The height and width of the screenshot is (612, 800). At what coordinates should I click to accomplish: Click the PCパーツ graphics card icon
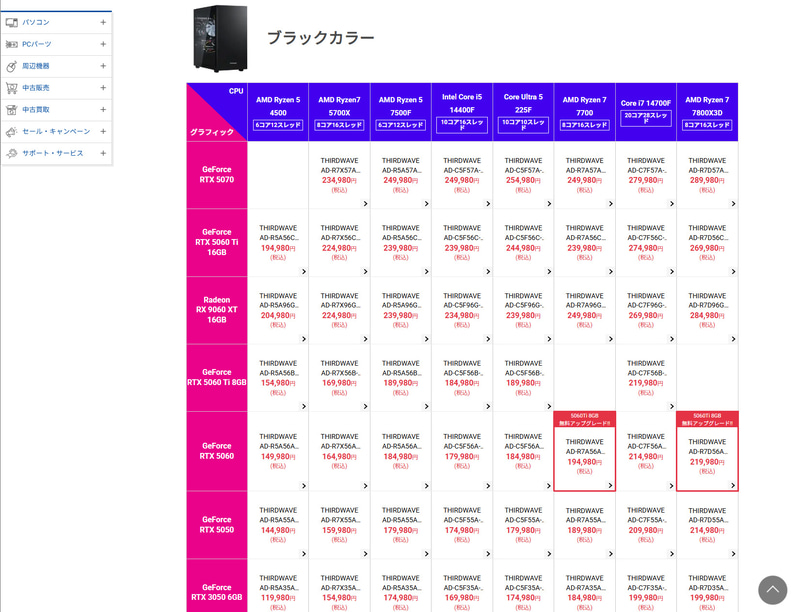click(12, 44)
